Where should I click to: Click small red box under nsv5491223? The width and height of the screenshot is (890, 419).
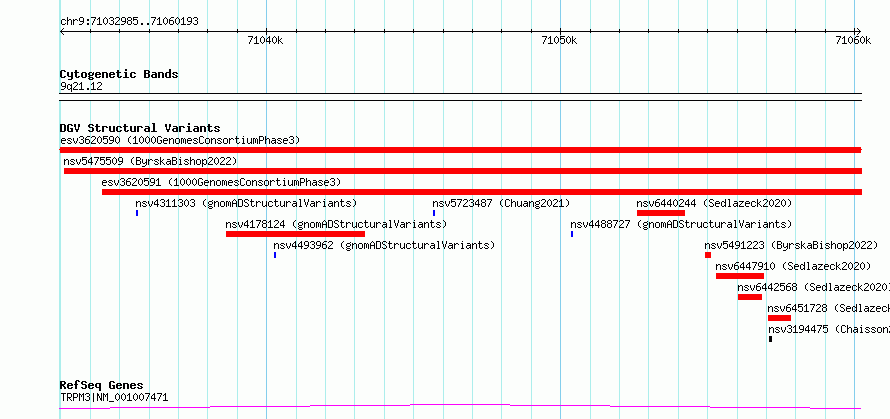(708, 255)
